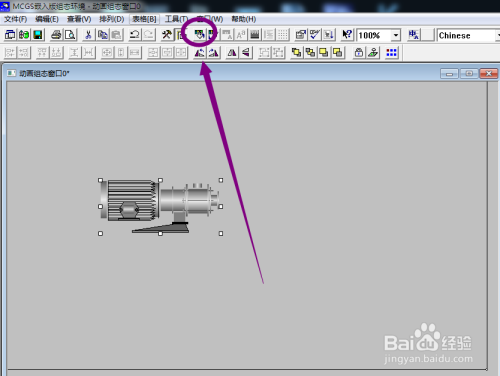Click the fix object stamp icon

point(373,52)
